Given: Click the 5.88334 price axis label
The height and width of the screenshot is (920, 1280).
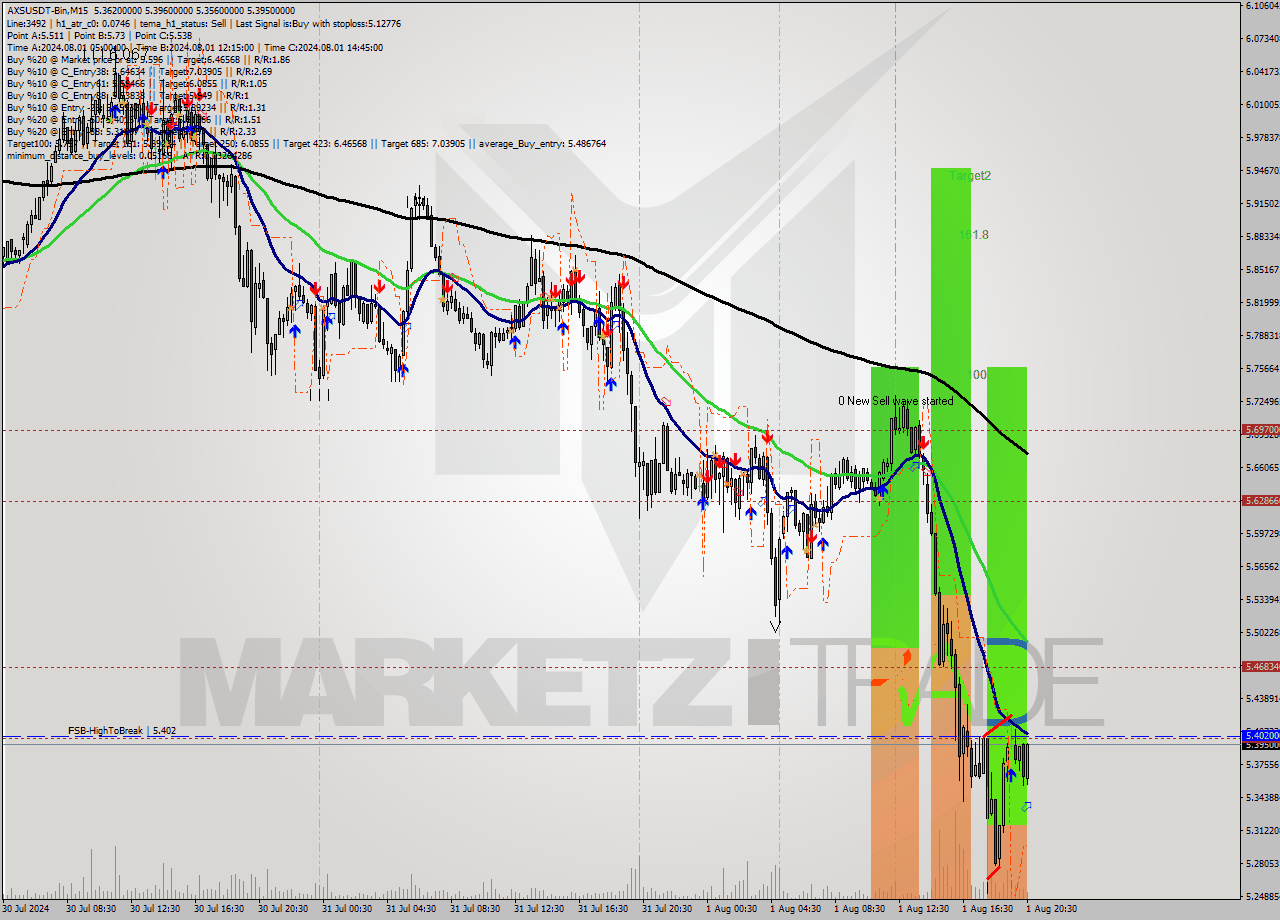Looking at the screenshot, I should coord(1262,236).
